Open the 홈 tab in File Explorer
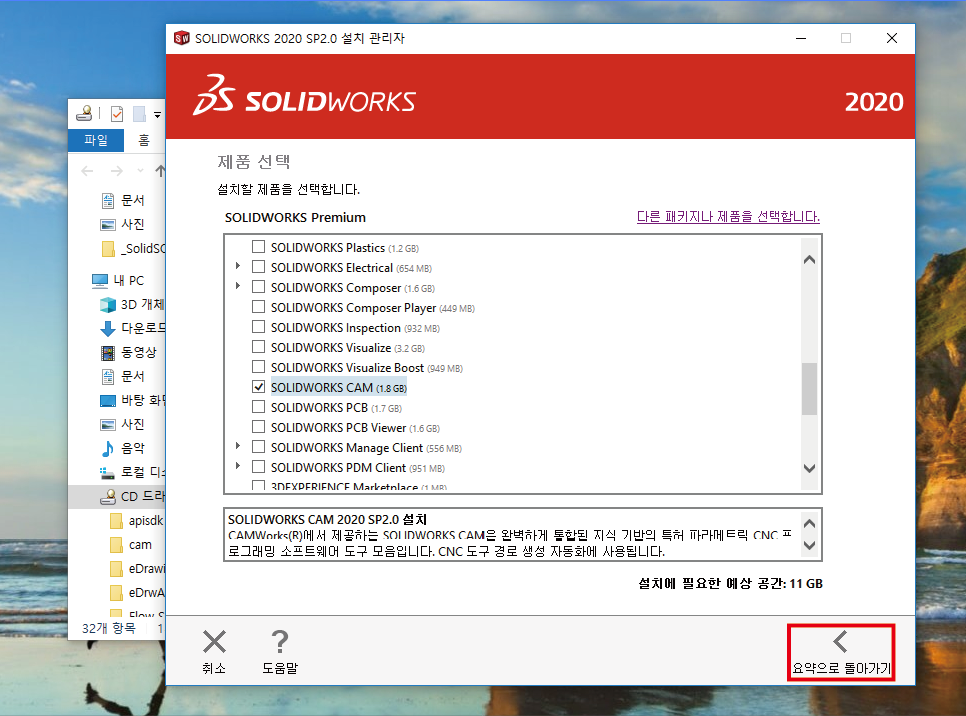Image resolution: width=966 pixels, height=716 pixels. click(x=144, y=140)
